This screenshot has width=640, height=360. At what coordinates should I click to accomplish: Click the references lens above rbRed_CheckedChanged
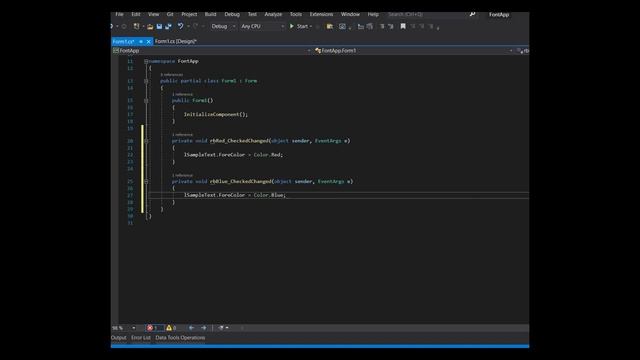click(182, 135)
